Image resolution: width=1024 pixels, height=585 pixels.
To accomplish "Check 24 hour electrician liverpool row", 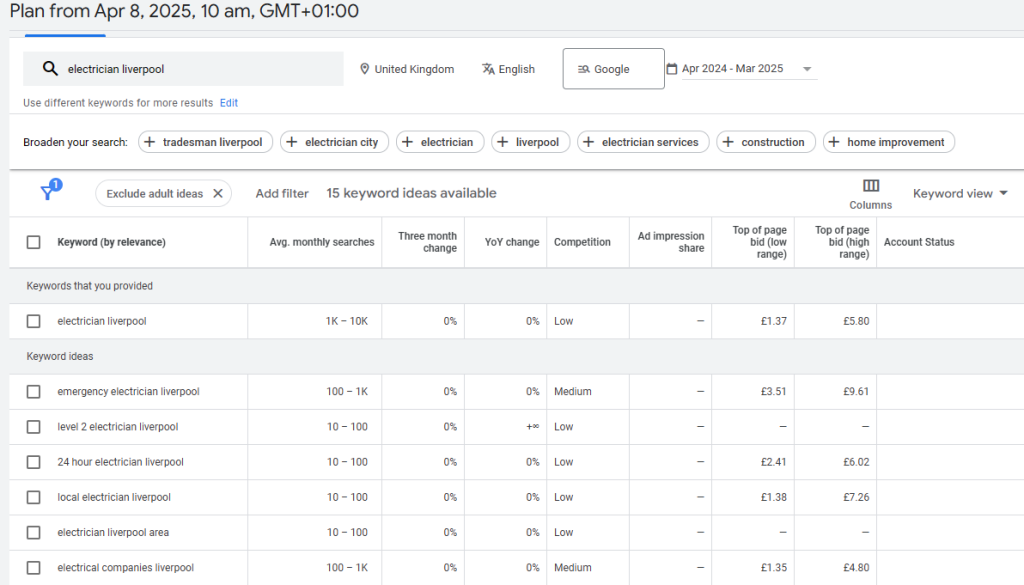I will coord(33,462).
